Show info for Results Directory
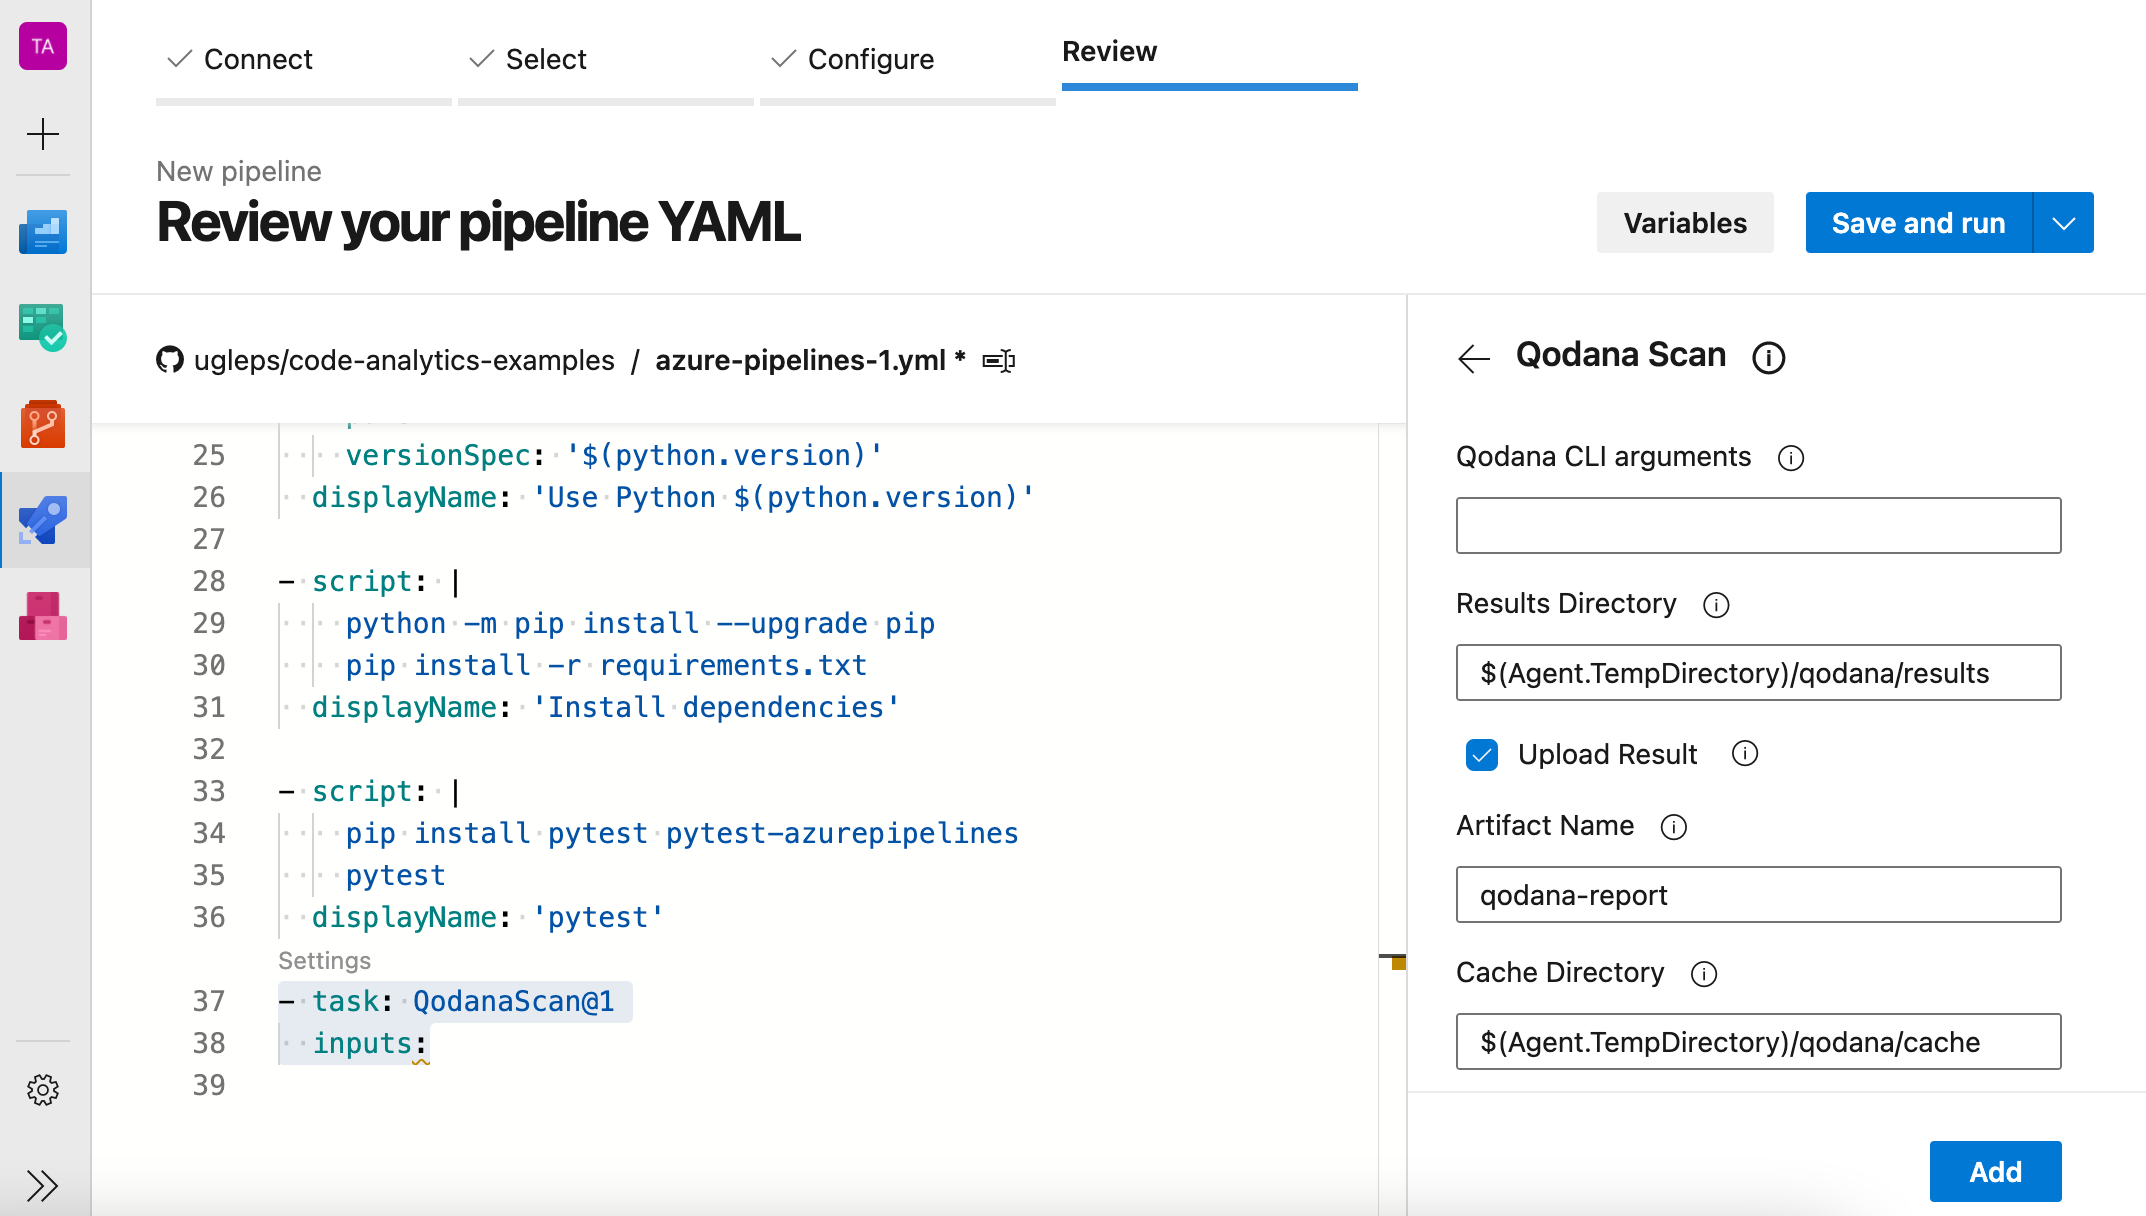Viewport: 2146px width, 1216px height. click(x=1716, y=605)
